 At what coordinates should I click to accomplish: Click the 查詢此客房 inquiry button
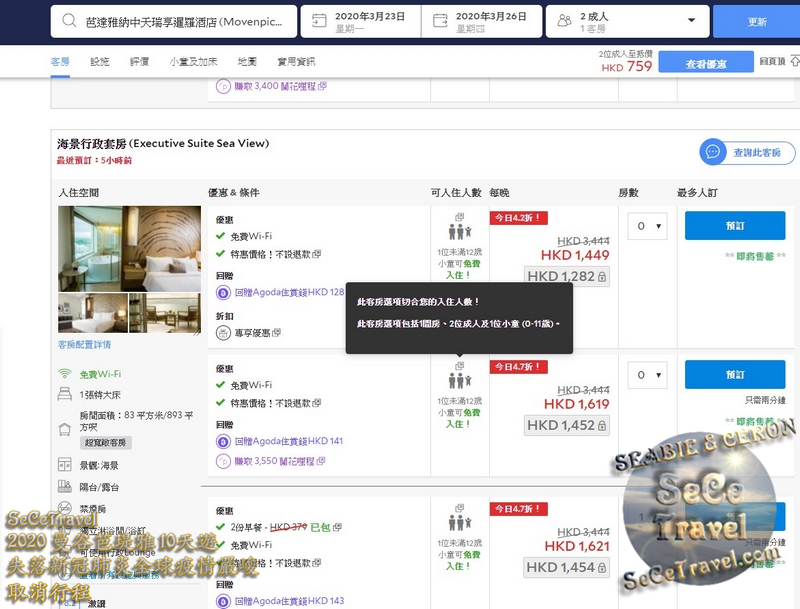click(x=747, y=153)
